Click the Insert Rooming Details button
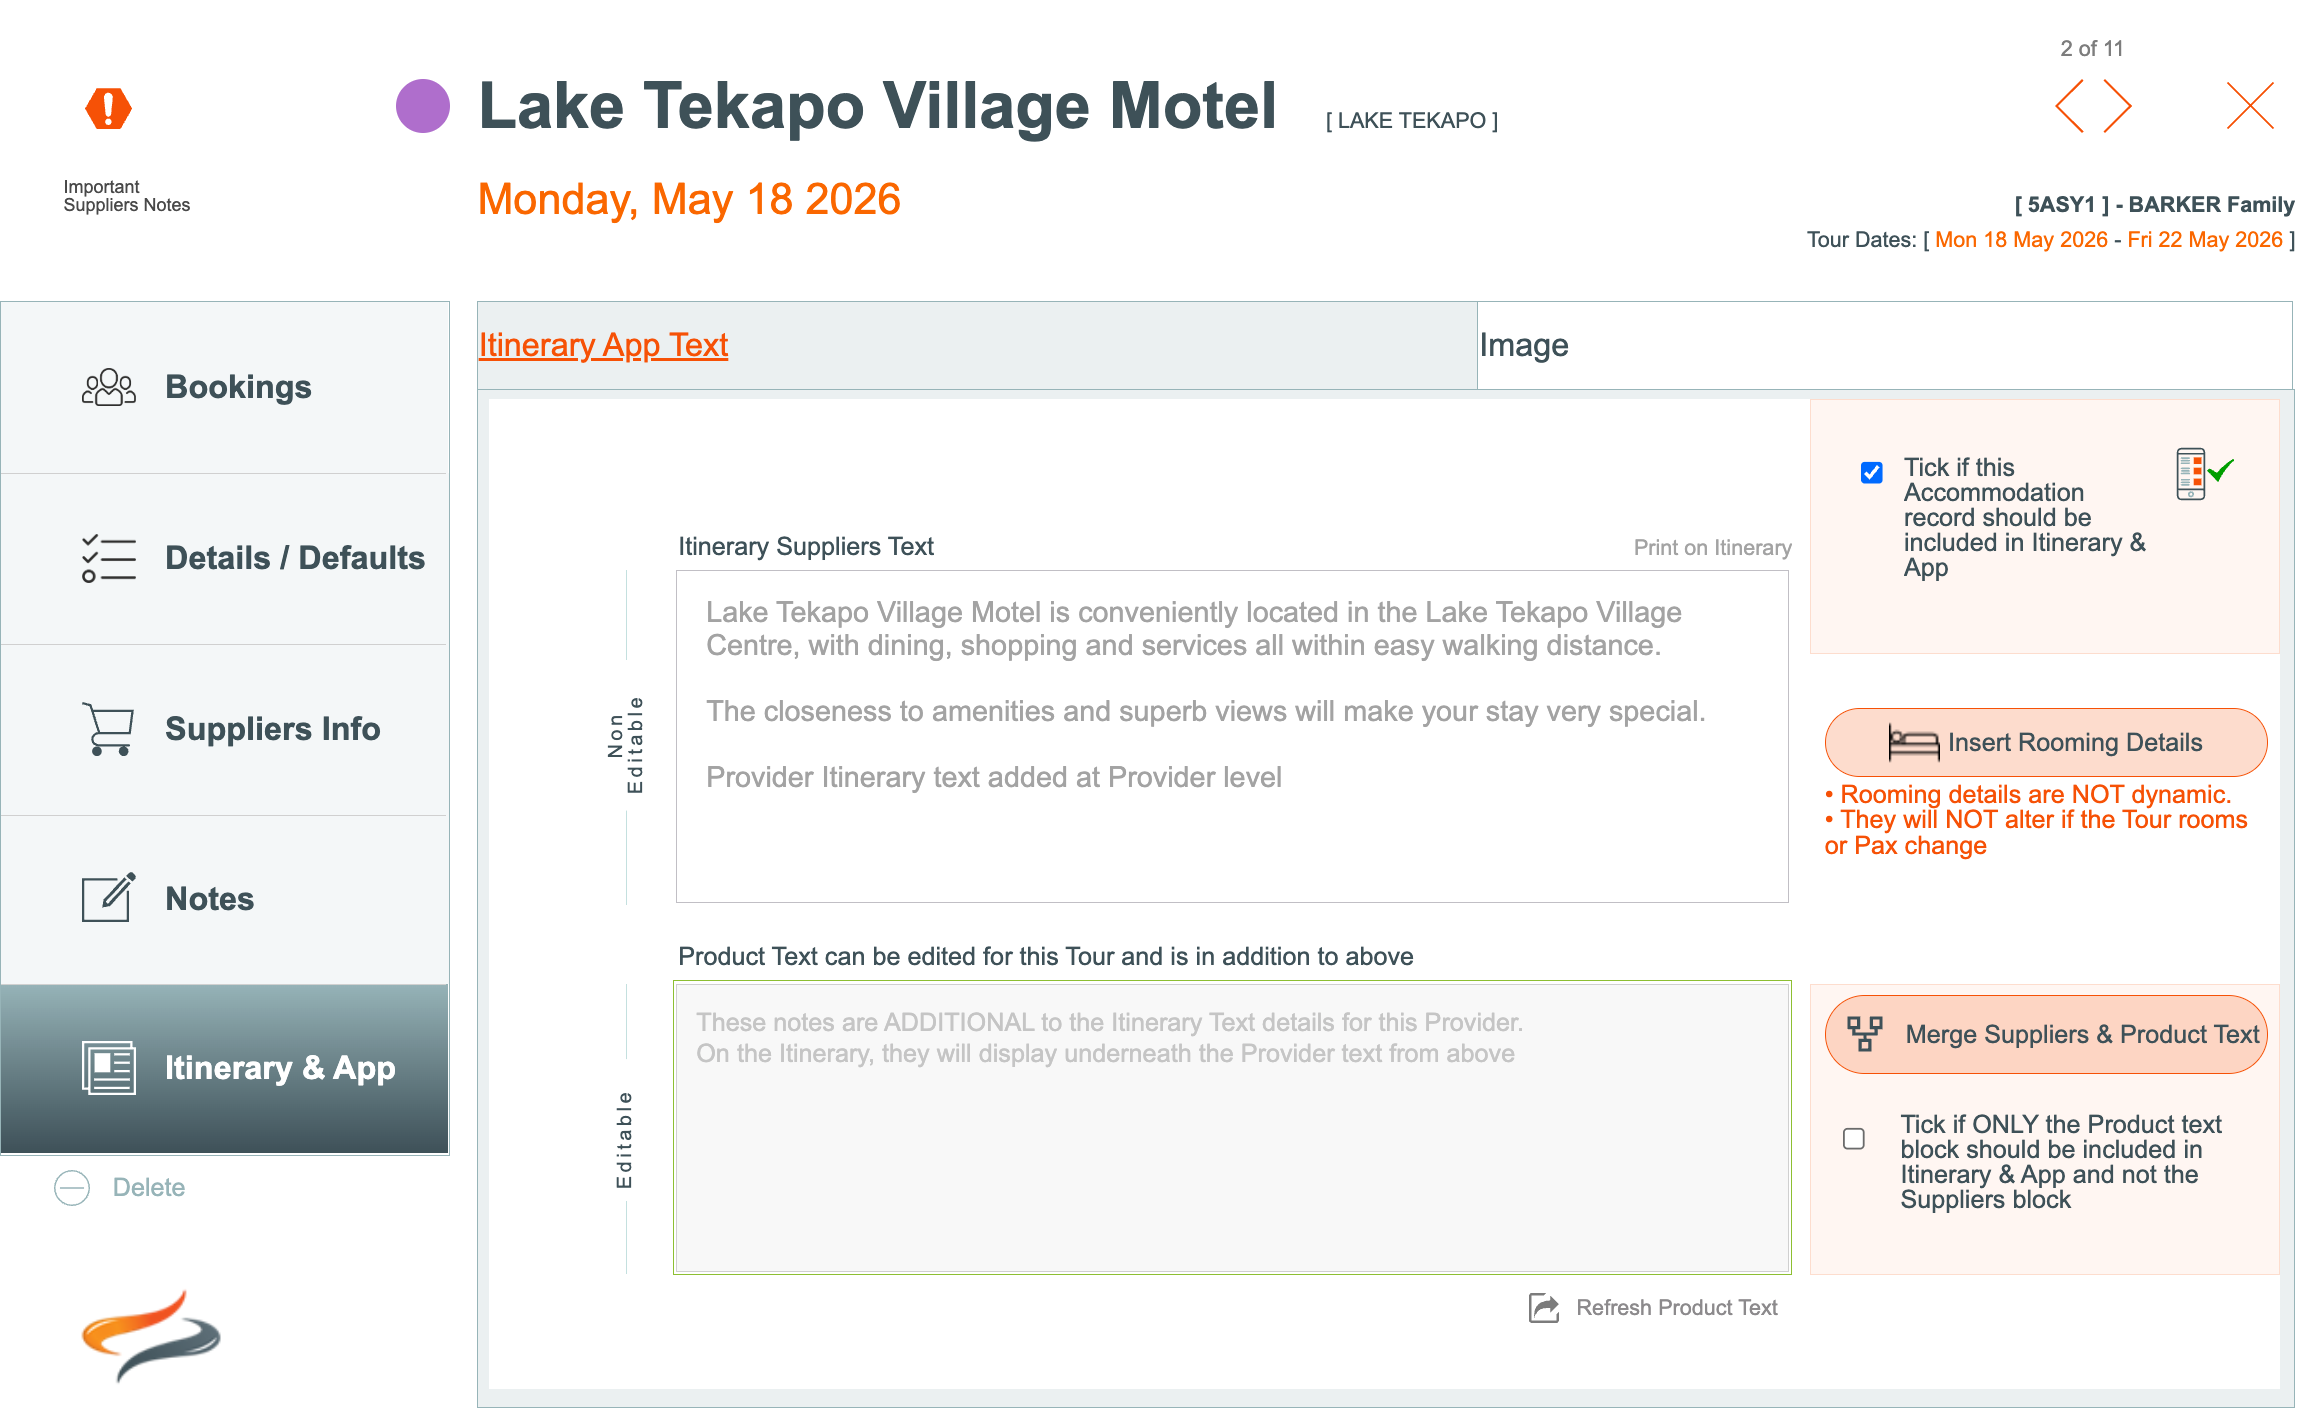 coord(2045,742)
